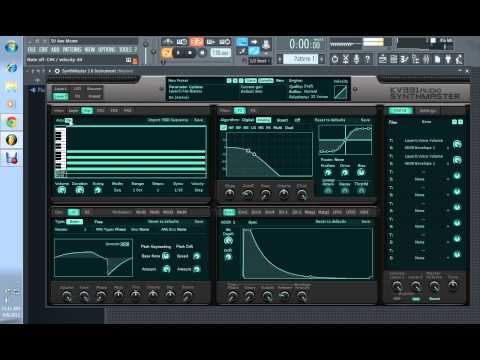Viewport: 480px width, 360px height.
Task: Switch to the Settings tab
Action: pyautogui.click(x=427, y=111)
